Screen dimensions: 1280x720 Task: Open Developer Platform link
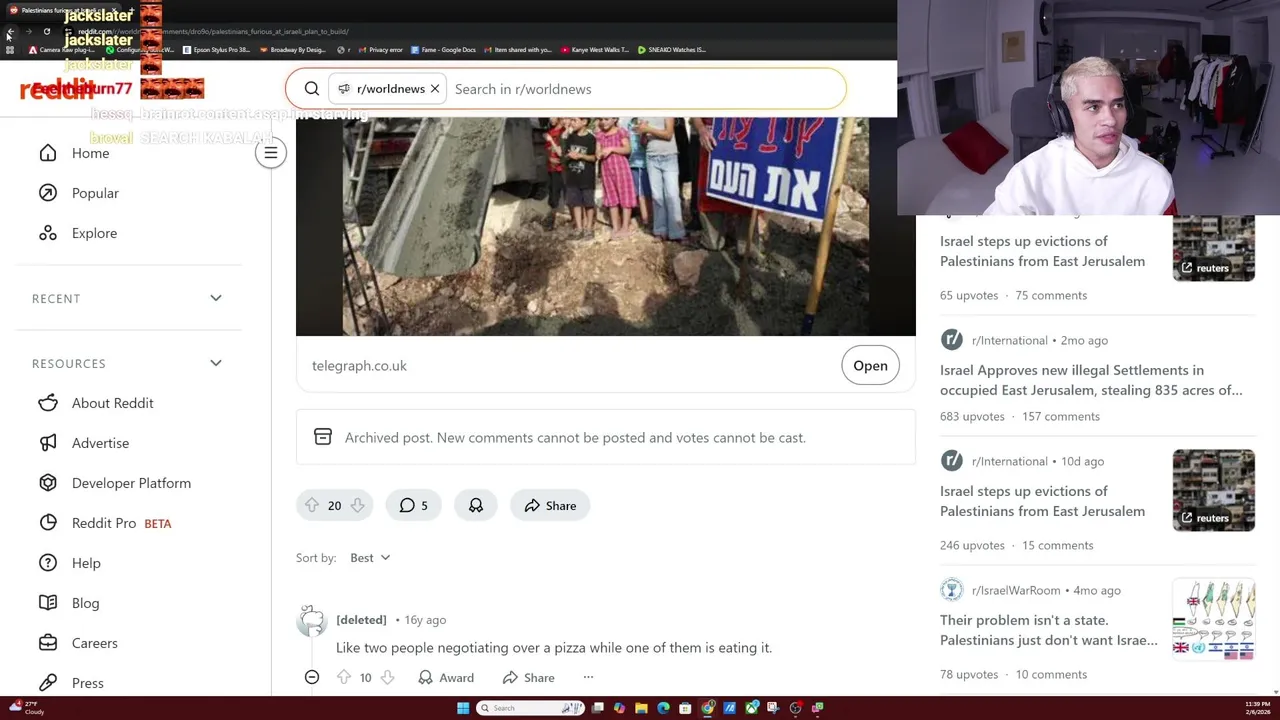[x=131, y=483]
